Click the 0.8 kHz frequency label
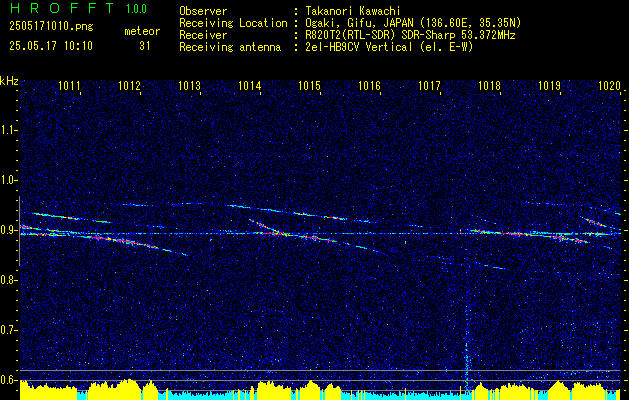Screen dimensions: 629x400 tap(8, 280)
